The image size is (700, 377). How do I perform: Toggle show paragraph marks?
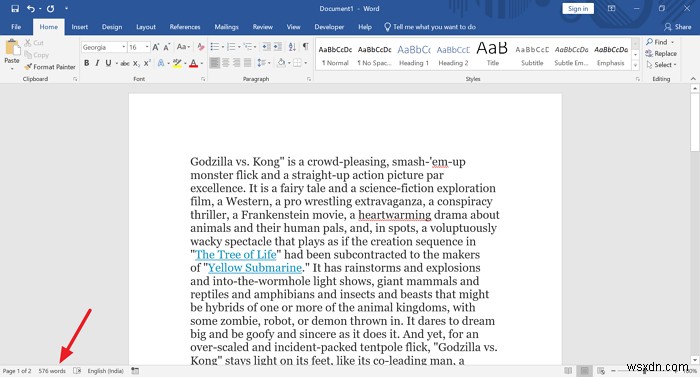pyautogui.click(x=305, y=47)
